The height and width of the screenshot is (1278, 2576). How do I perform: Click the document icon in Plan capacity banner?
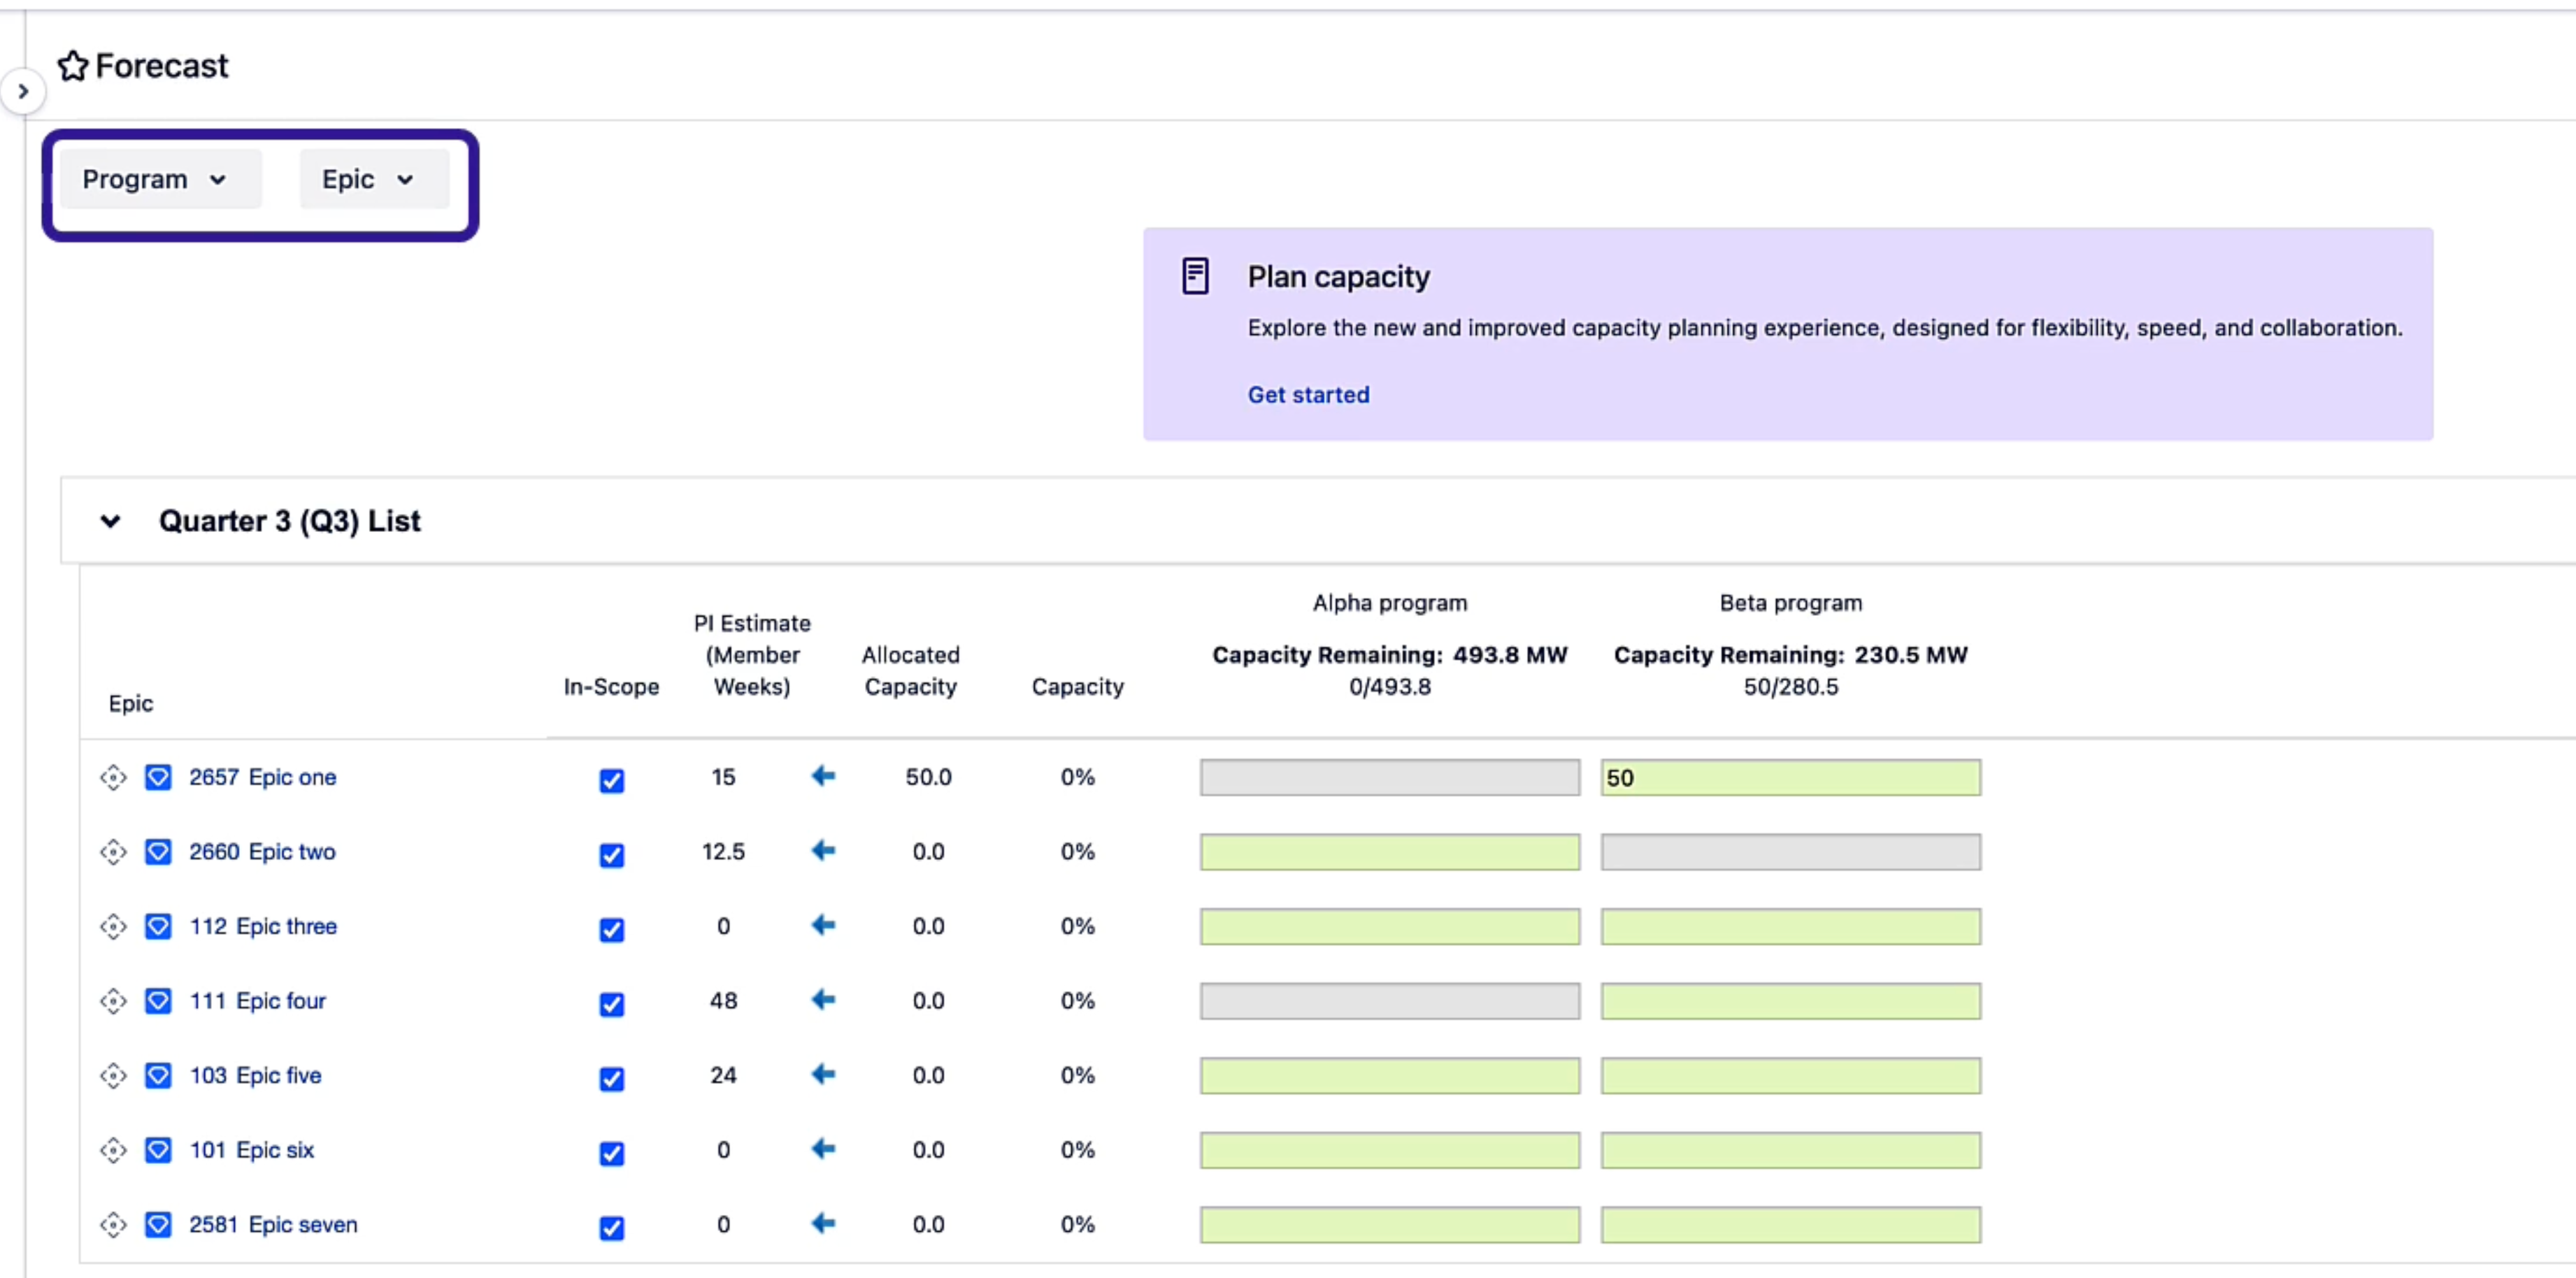(x=1195, y=275)
